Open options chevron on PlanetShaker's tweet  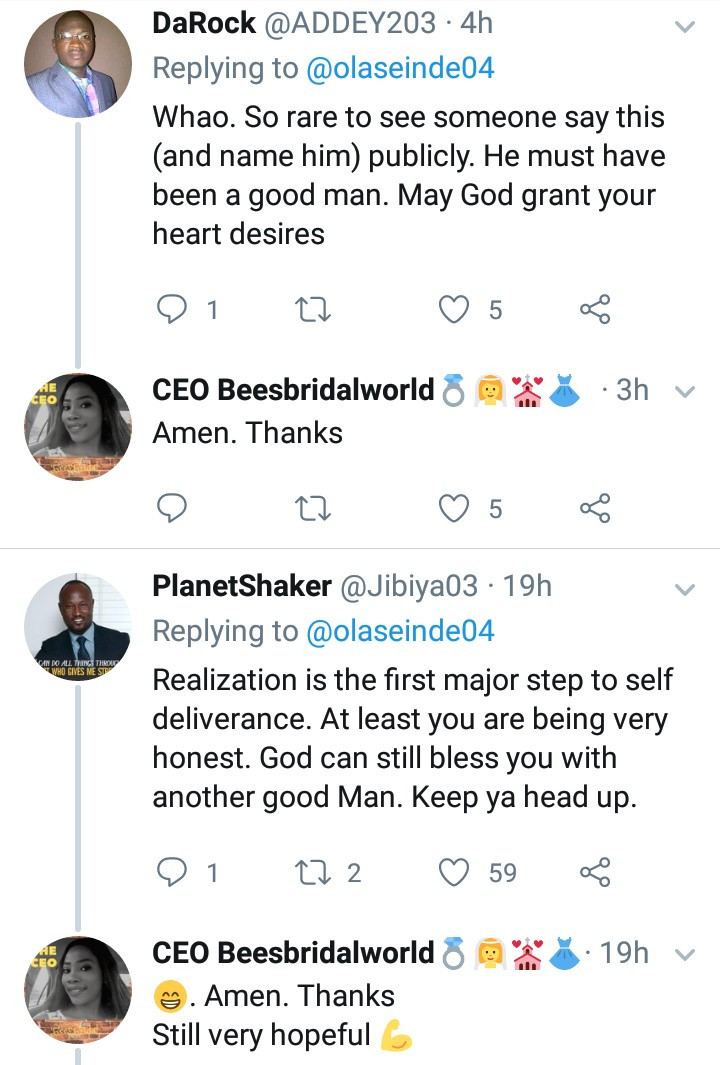[x=685, y=590]
